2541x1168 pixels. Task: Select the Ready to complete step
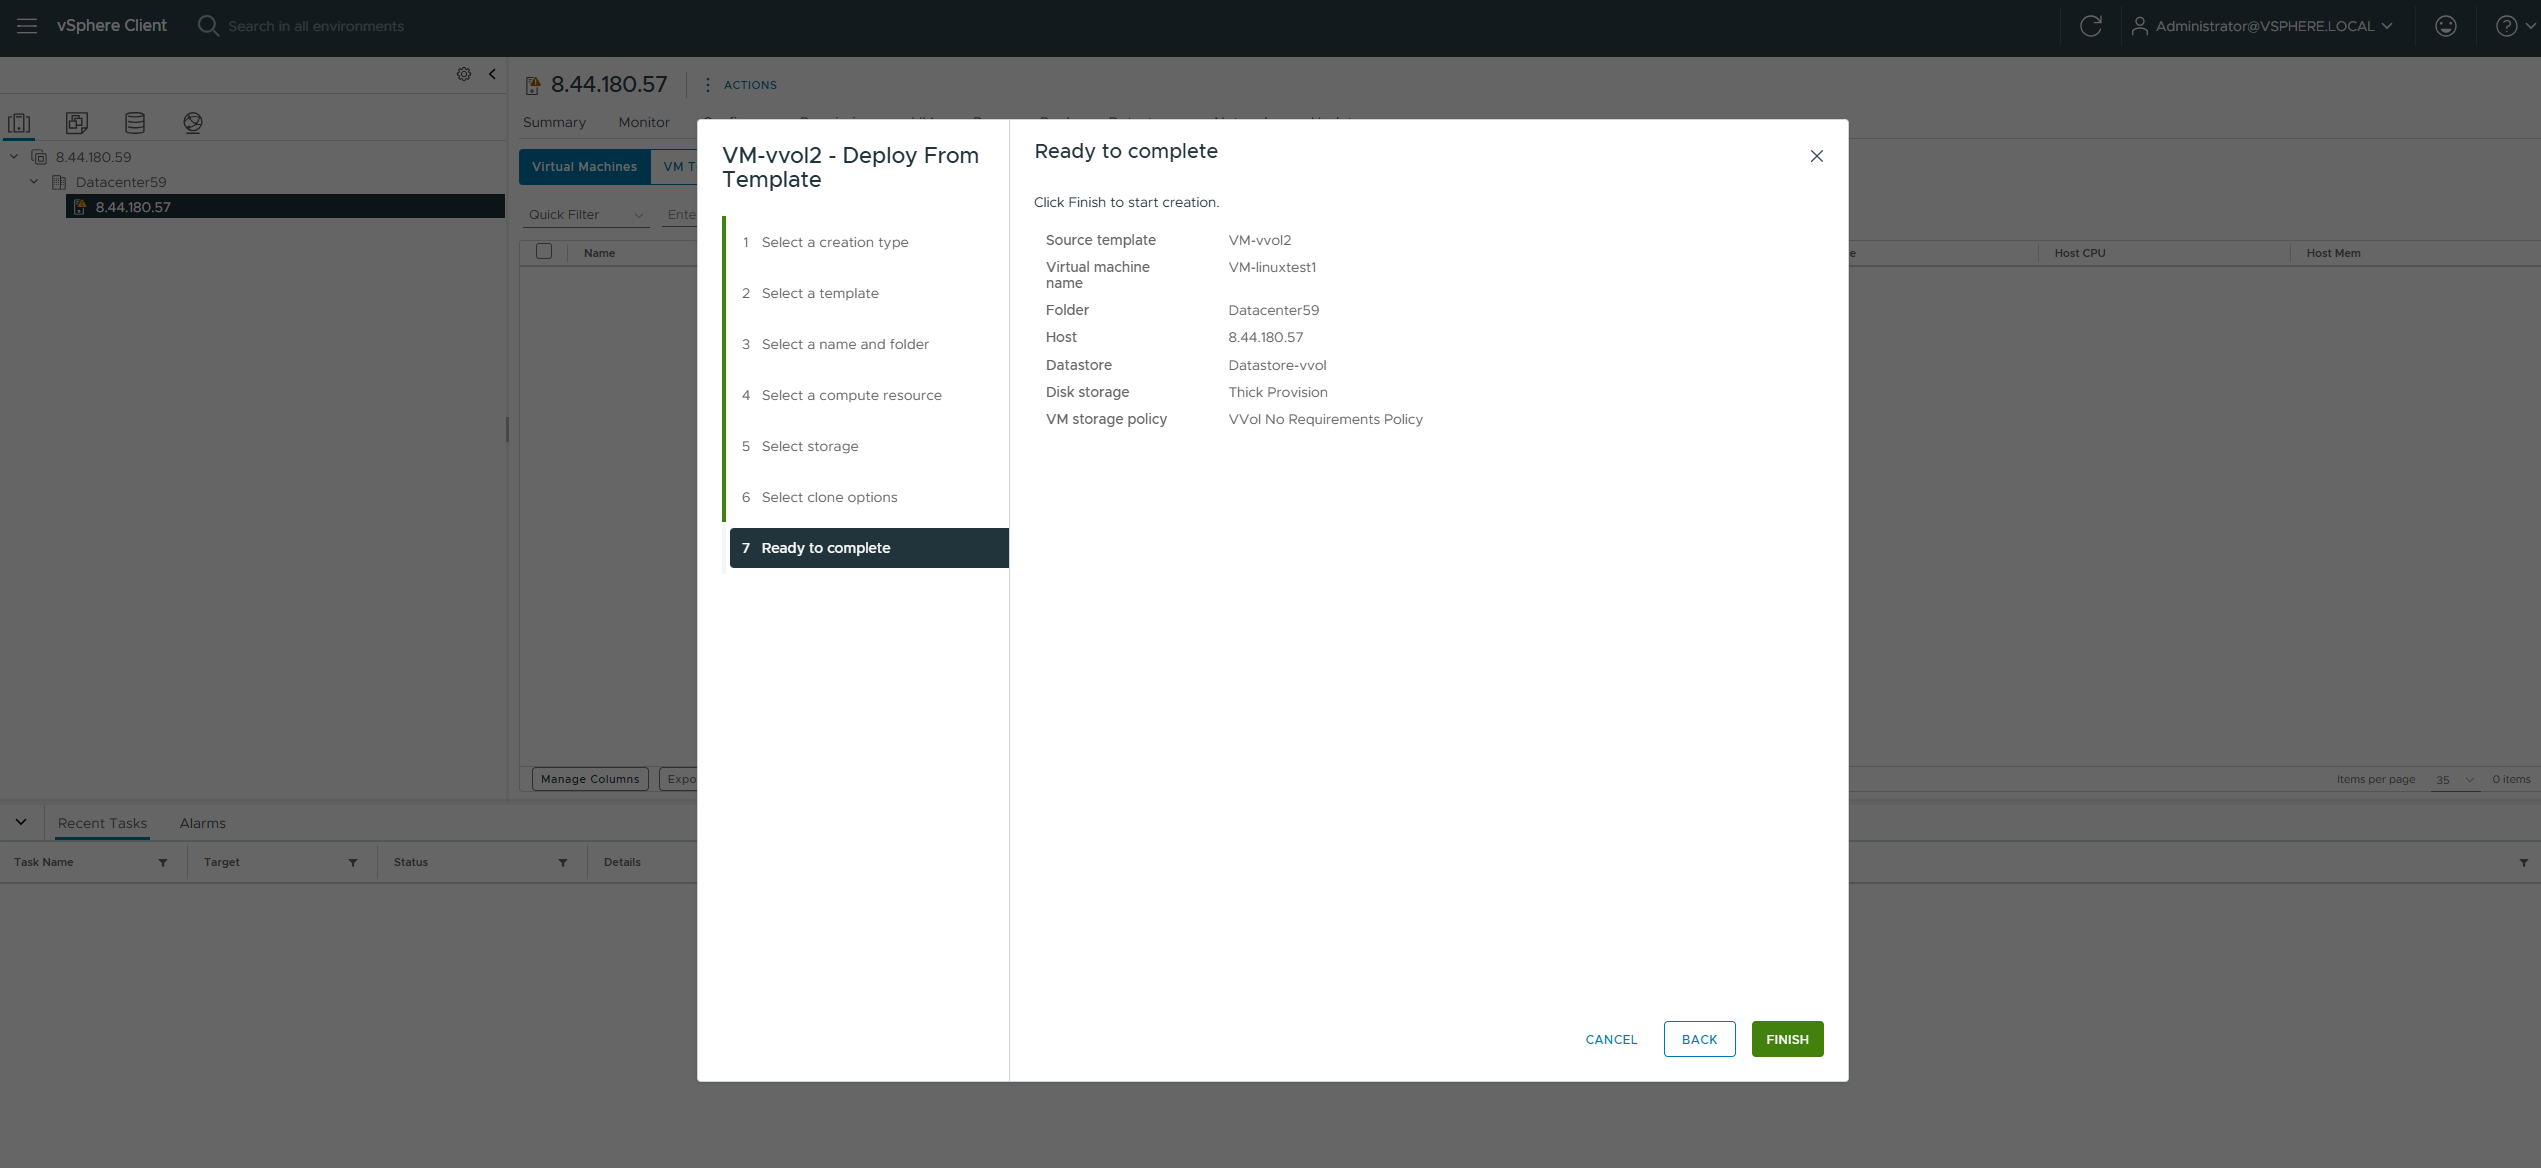869,548
